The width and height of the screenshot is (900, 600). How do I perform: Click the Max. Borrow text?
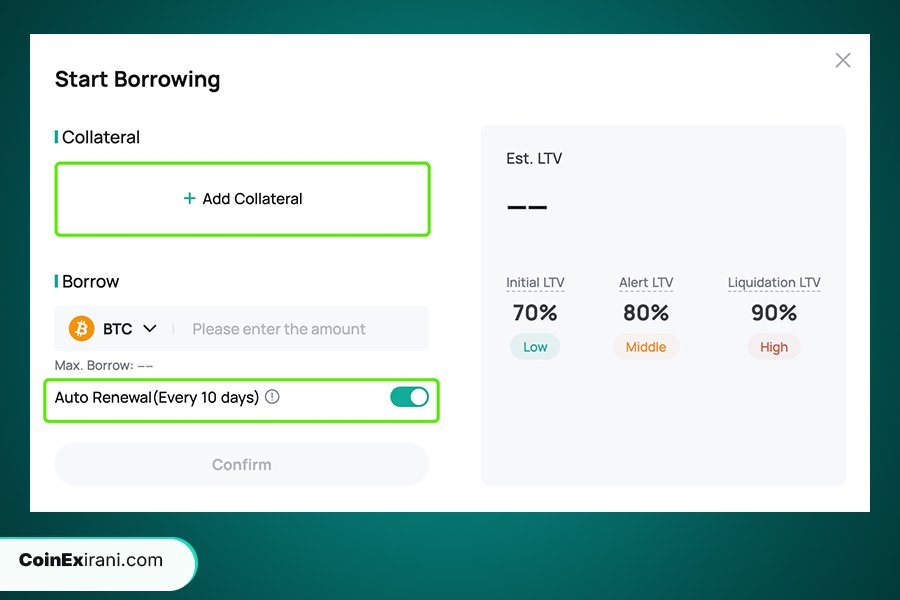point(104,365)
